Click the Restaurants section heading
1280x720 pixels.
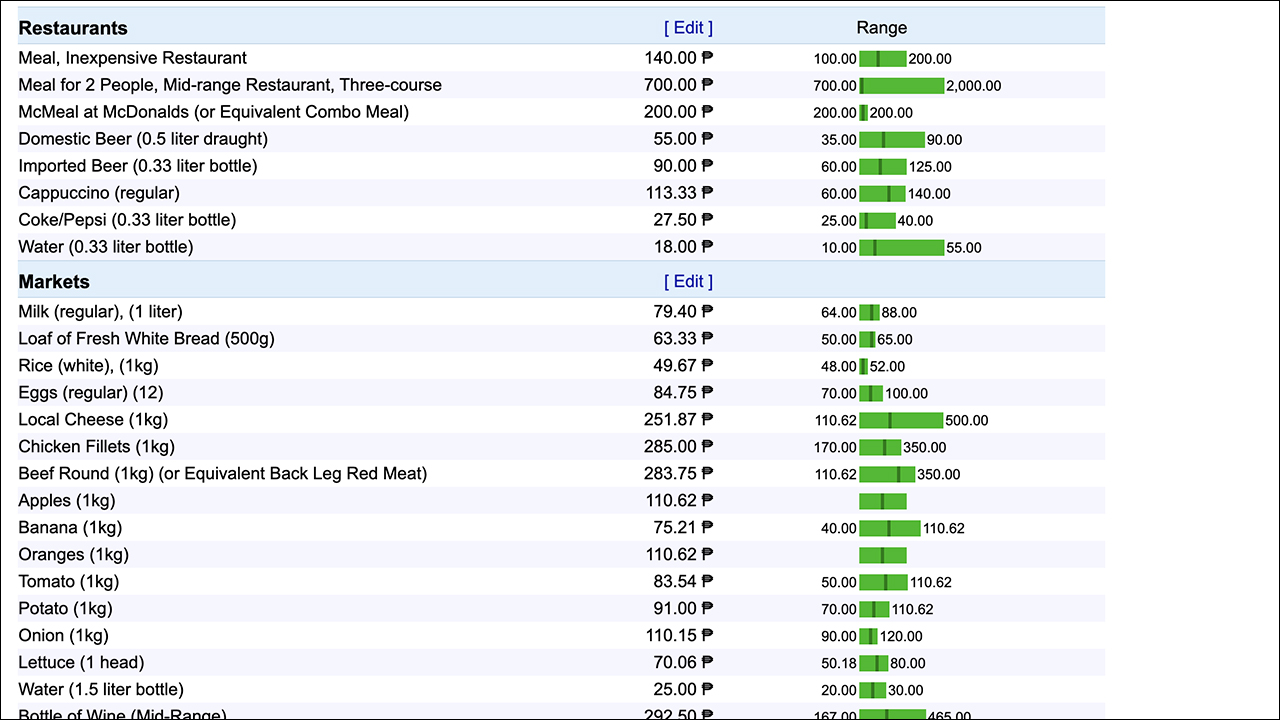click(x=73, y=28)
